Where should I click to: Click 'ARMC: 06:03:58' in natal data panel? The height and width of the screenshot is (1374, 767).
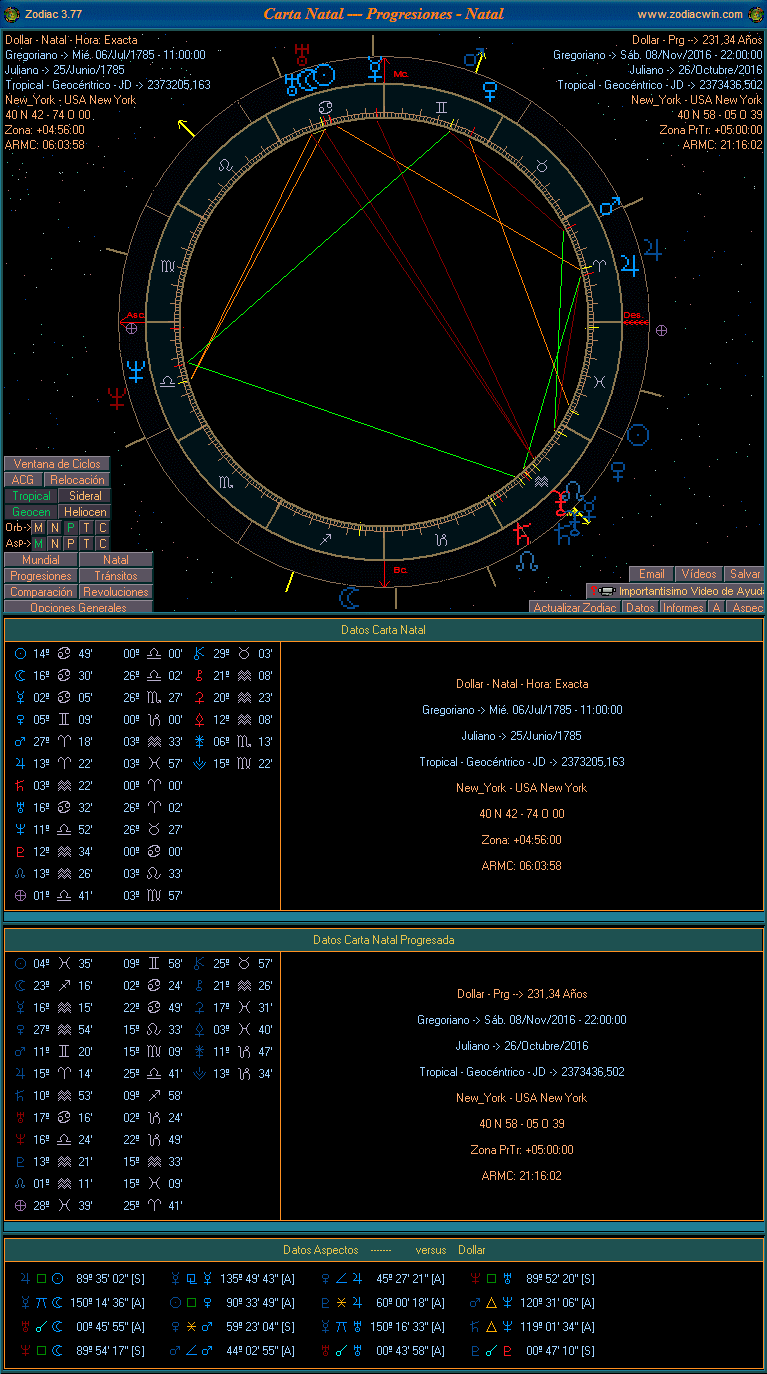point(522,866)
